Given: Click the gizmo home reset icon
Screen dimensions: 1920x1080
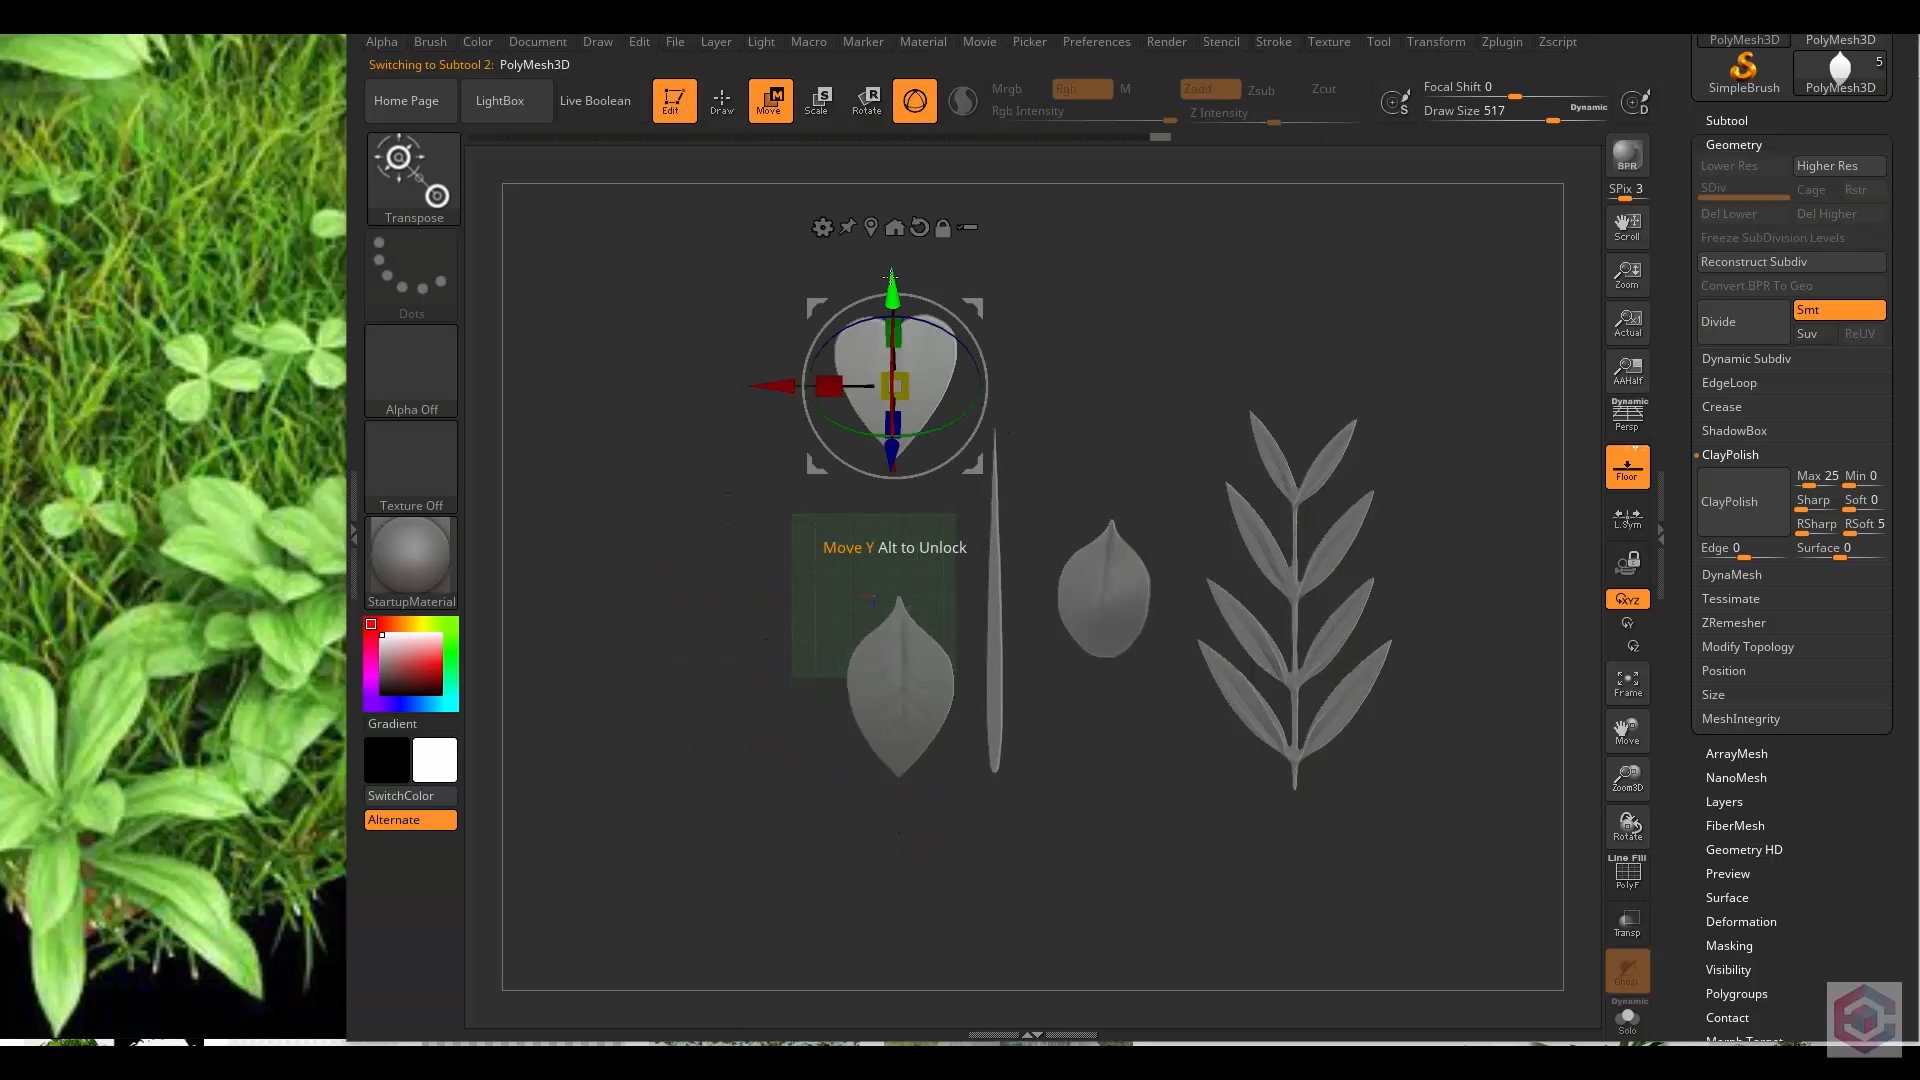Looking at the screenshot, I should pos(894,228).
